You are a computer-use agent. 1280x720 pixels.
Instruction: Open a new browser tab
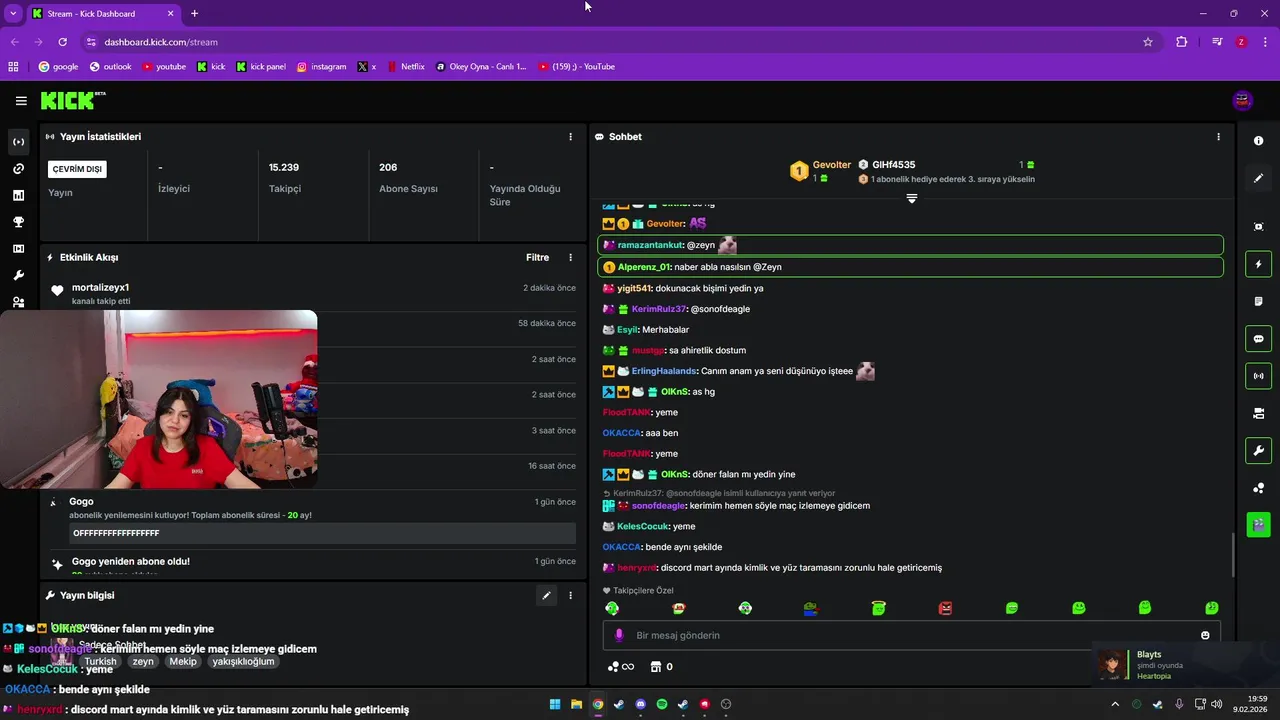coord(194,13)
